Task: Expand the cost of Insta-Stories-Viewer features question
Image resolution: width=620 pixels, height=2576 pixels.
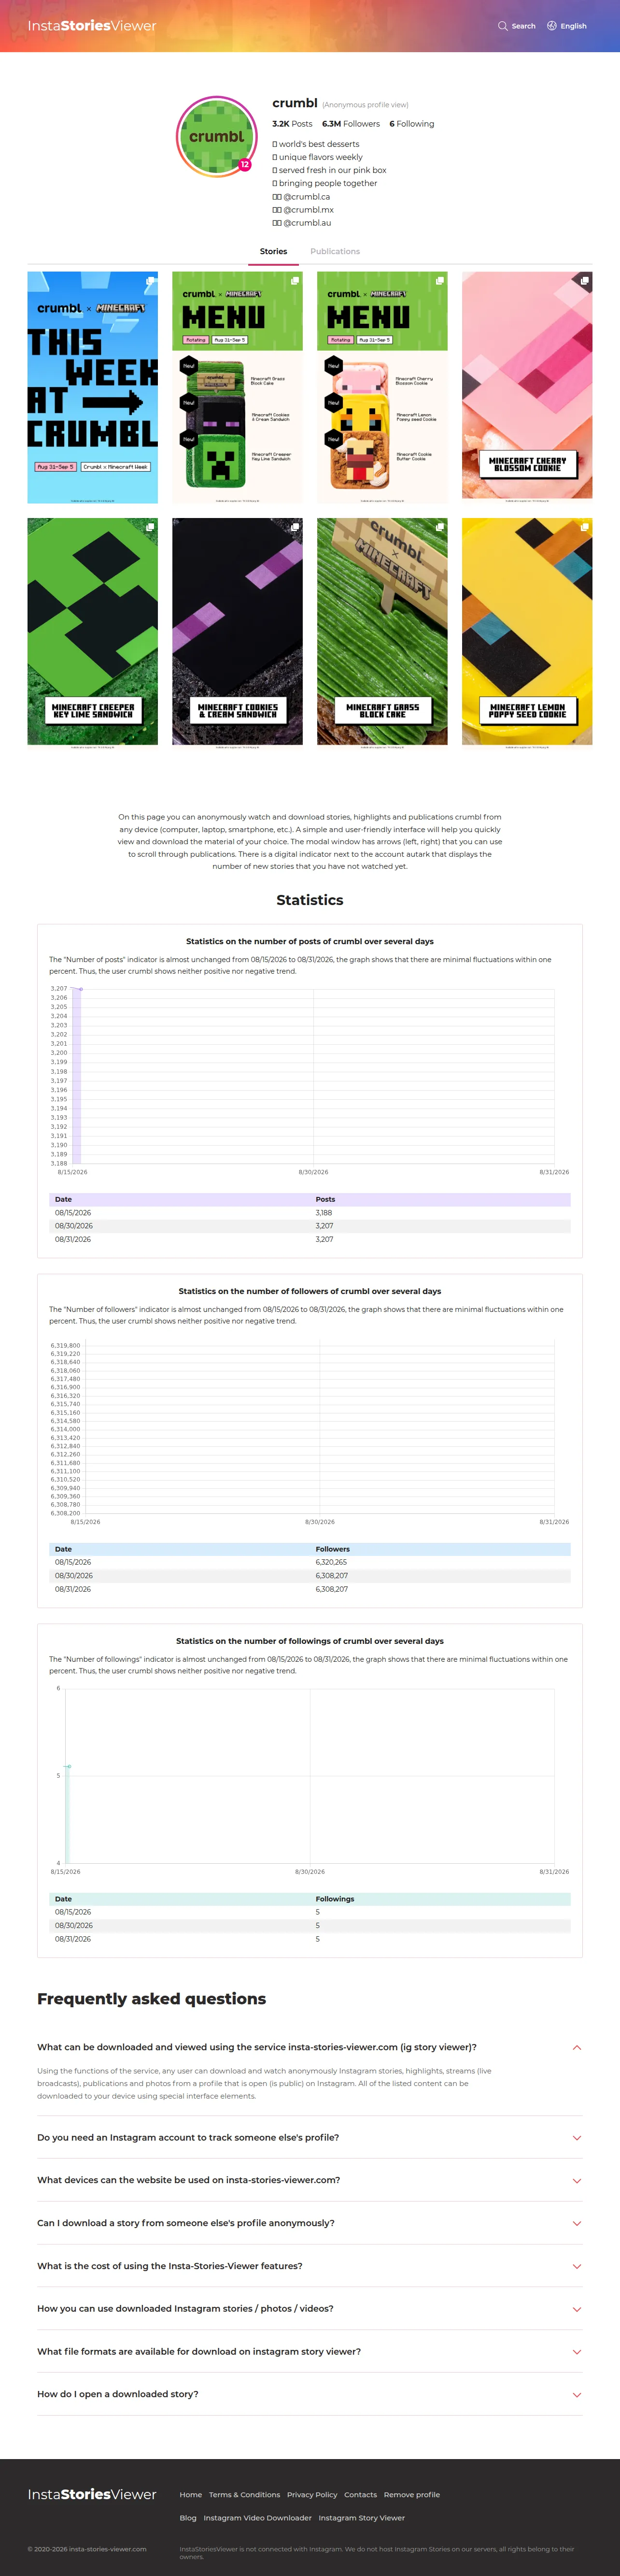Action: tap(310, 2266)
